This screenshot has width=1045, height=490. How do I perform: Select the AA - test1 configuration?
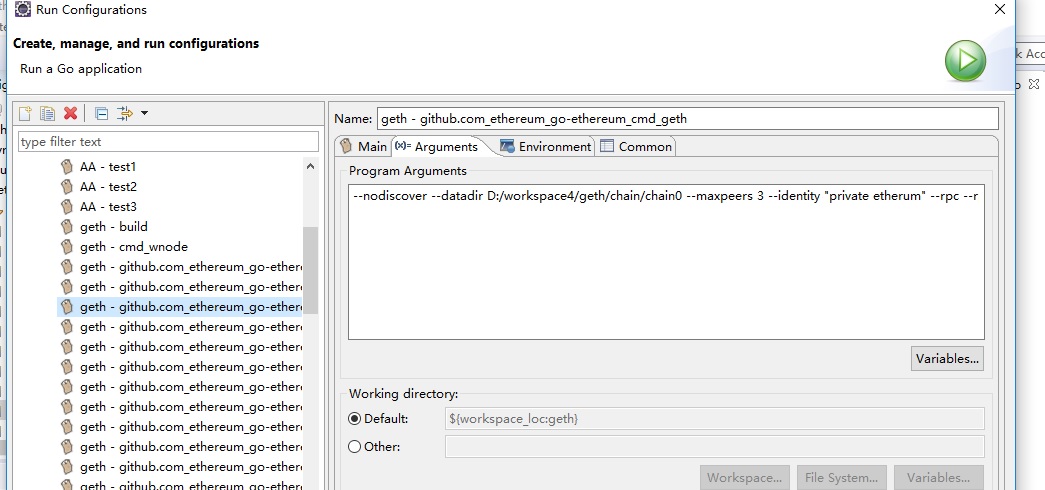107,167
